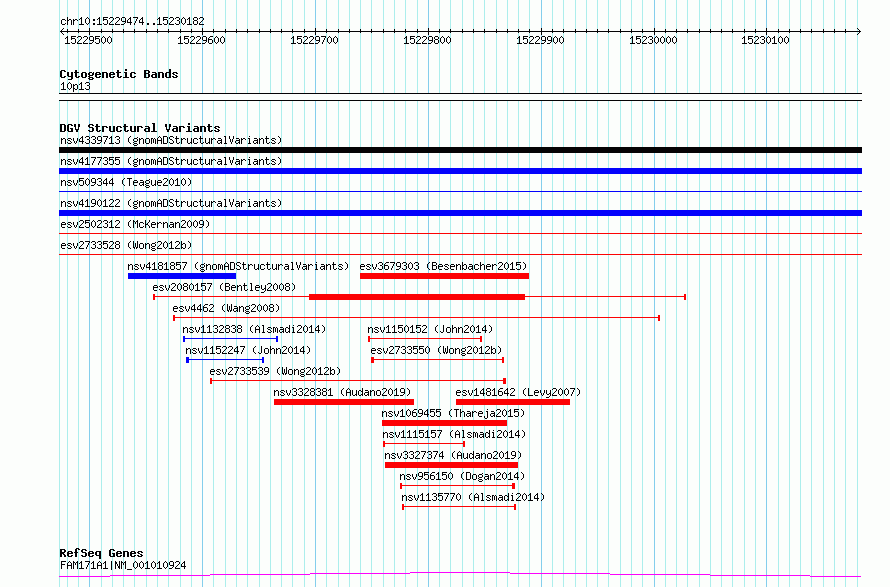This screenshot has height=587, width=890.
Task: Click the red nsv1115157 span line
Action: (424, 444)
